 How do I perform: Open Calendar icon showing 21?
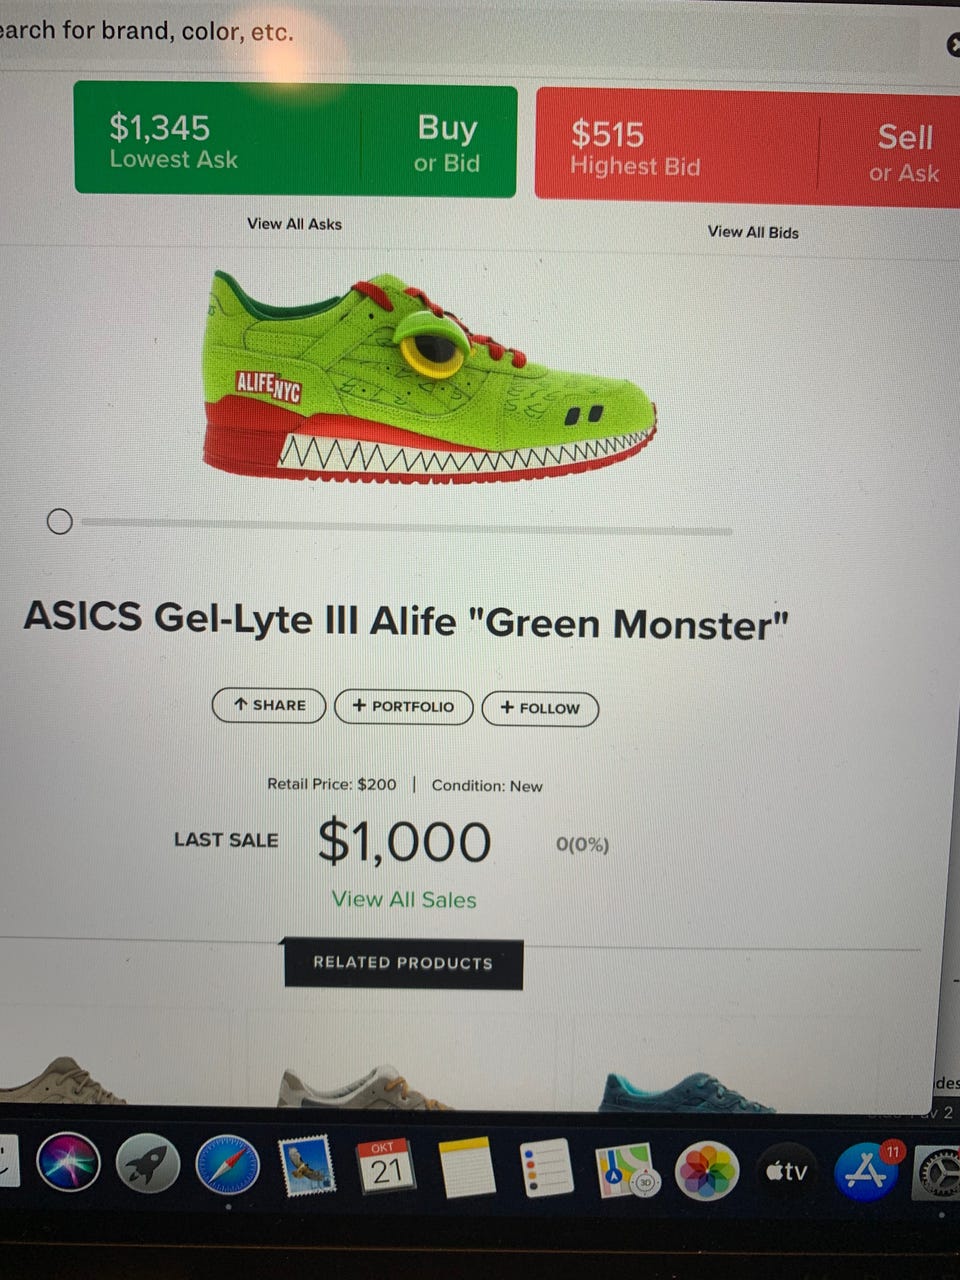(386, 1167)
